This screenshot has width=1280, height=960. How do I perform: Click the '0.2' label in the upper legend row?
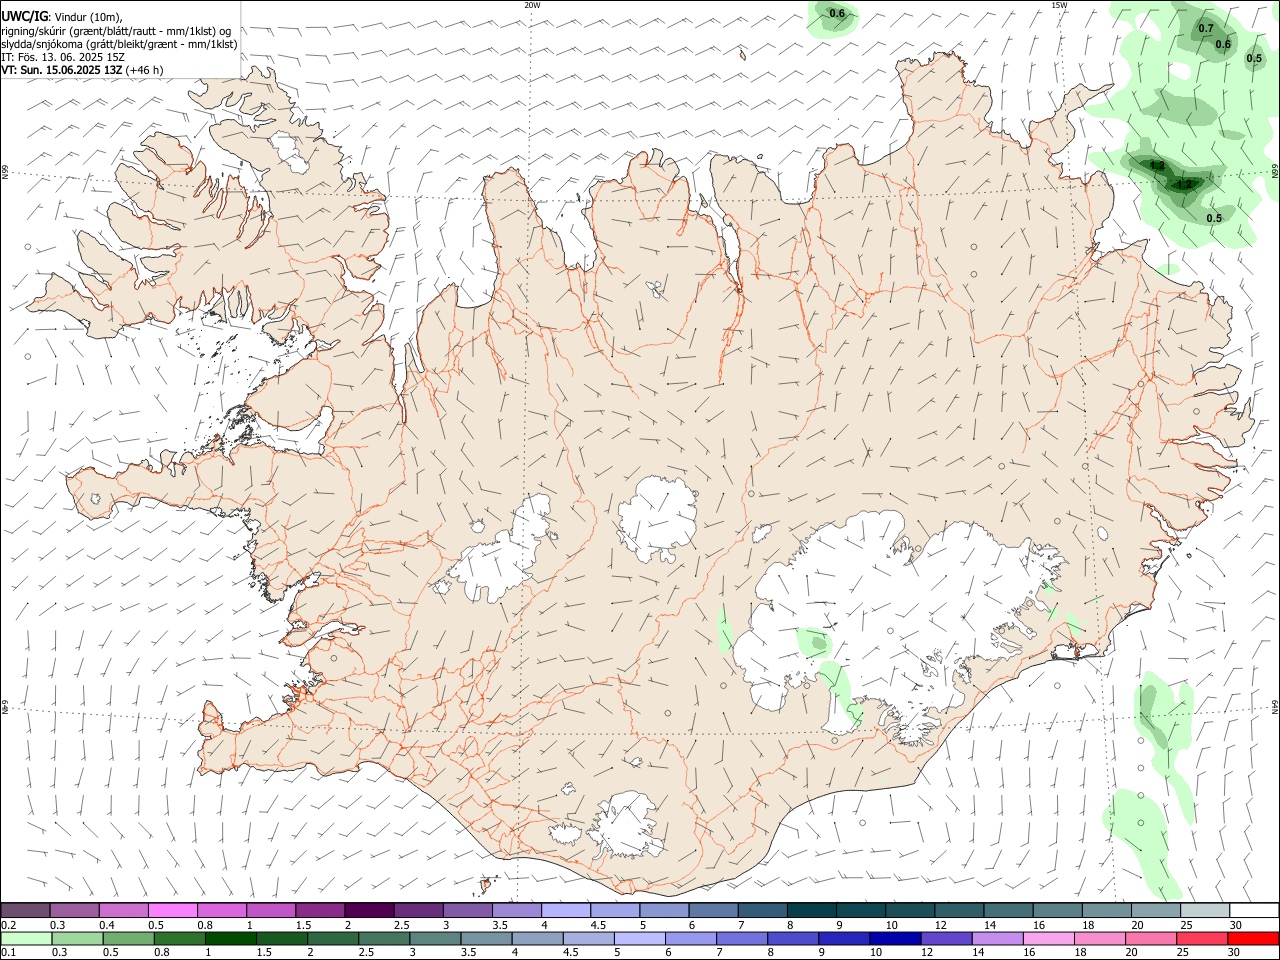coord(8,925)
